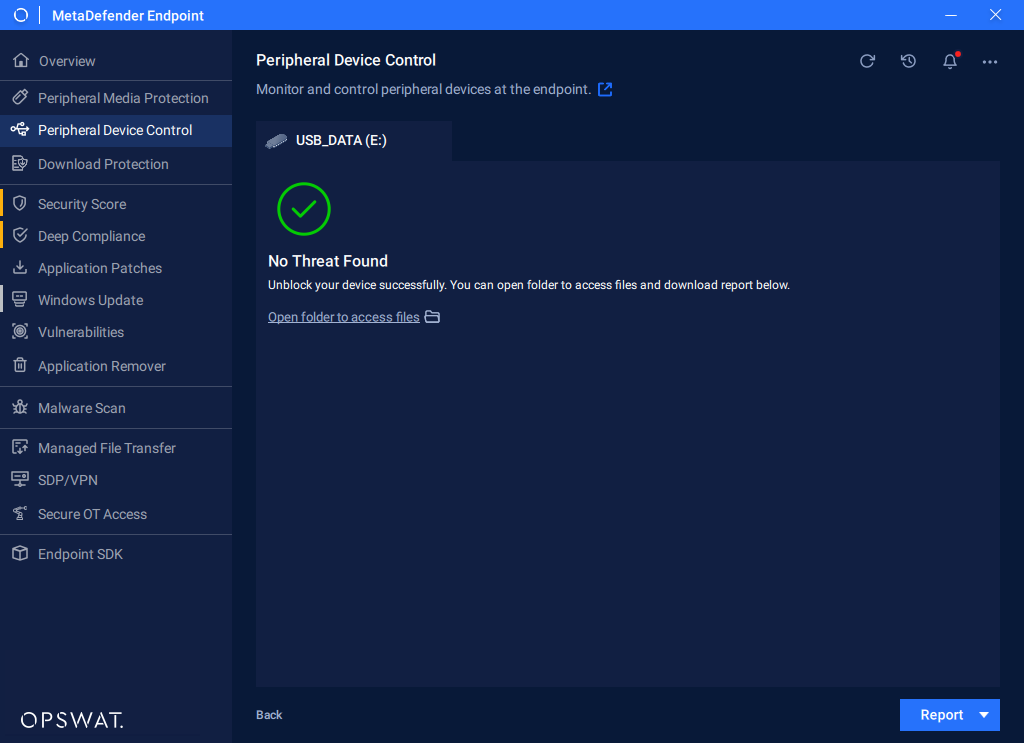Click the Endpoint SDK cube icon
This screenshot has width=1024, height=743.
20,553
